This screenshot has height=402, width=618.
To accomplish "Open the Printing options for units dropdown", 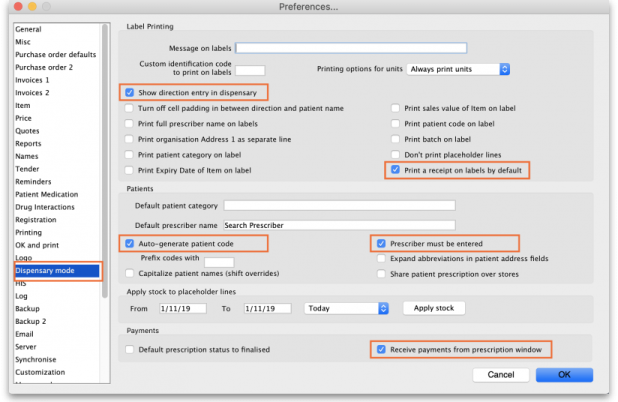I will [x=473, y=69].
